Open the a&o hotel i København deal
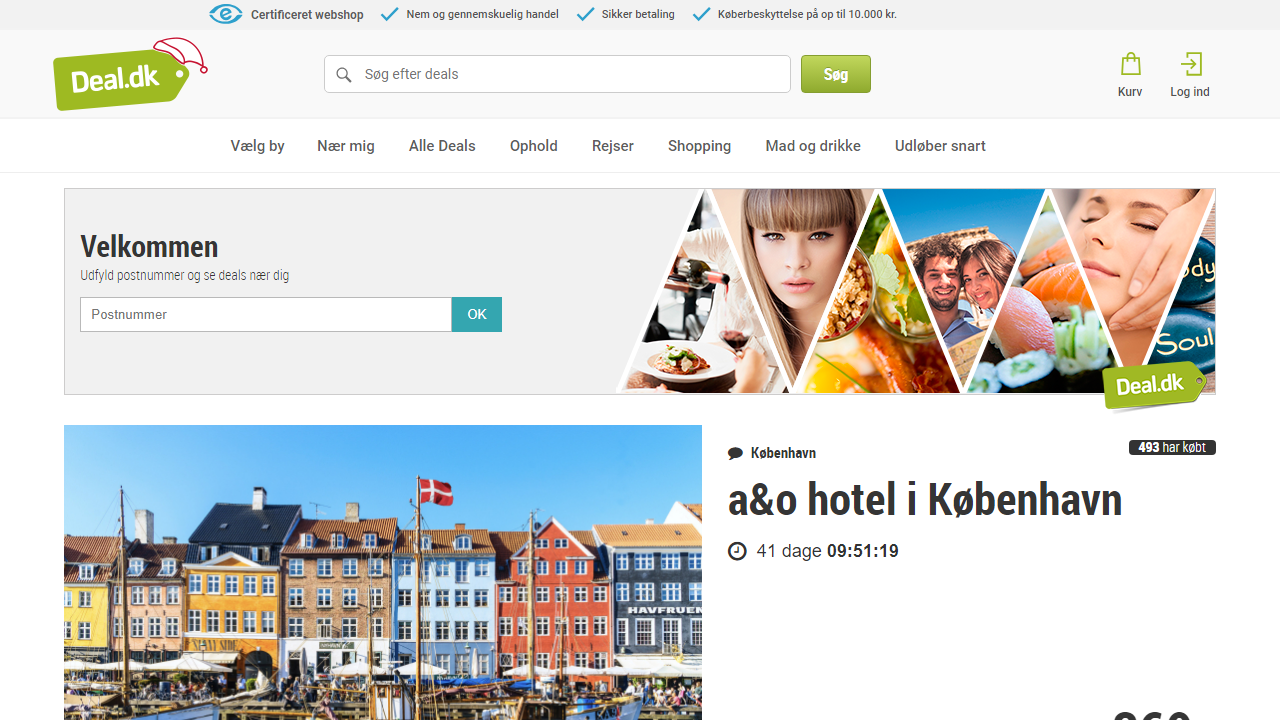This screenshot has height=720, width=1280. (925, 499)
